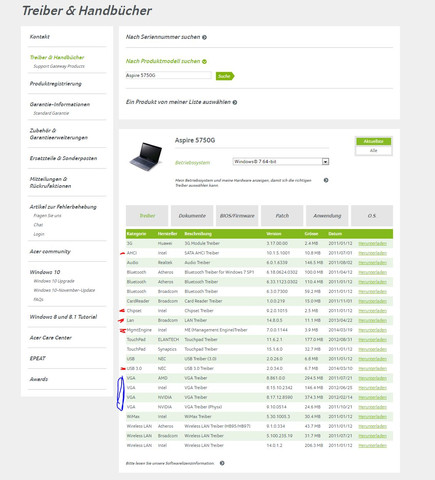435x480 pixels.
Task: Open Garantie-Informationen in the sidebar
Action: tap(60, 104)
